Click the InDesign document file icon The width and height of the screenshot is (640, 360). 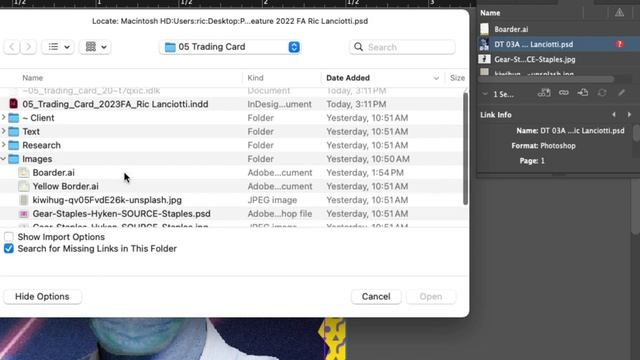pos(13,104)
